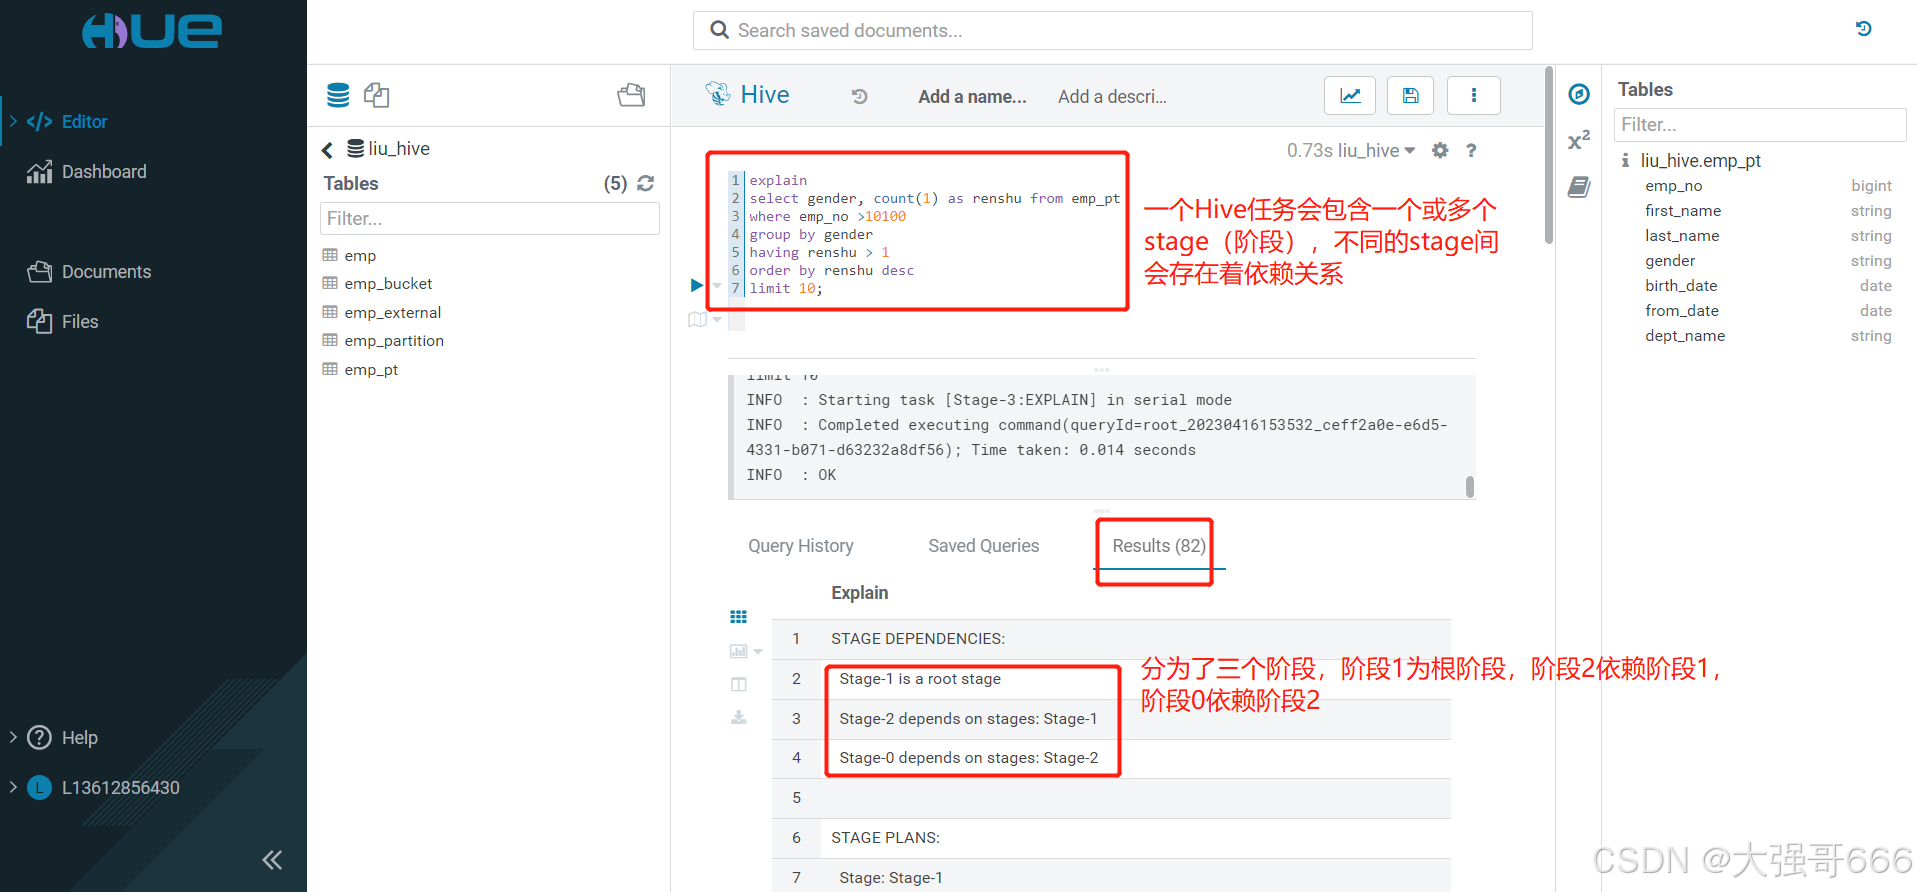Screen dimensions: 1917x892
Task: Click row 'Stage-2 depends on stages: Stage-1'
Action: pyautogui.click(x=1111, y=719)
